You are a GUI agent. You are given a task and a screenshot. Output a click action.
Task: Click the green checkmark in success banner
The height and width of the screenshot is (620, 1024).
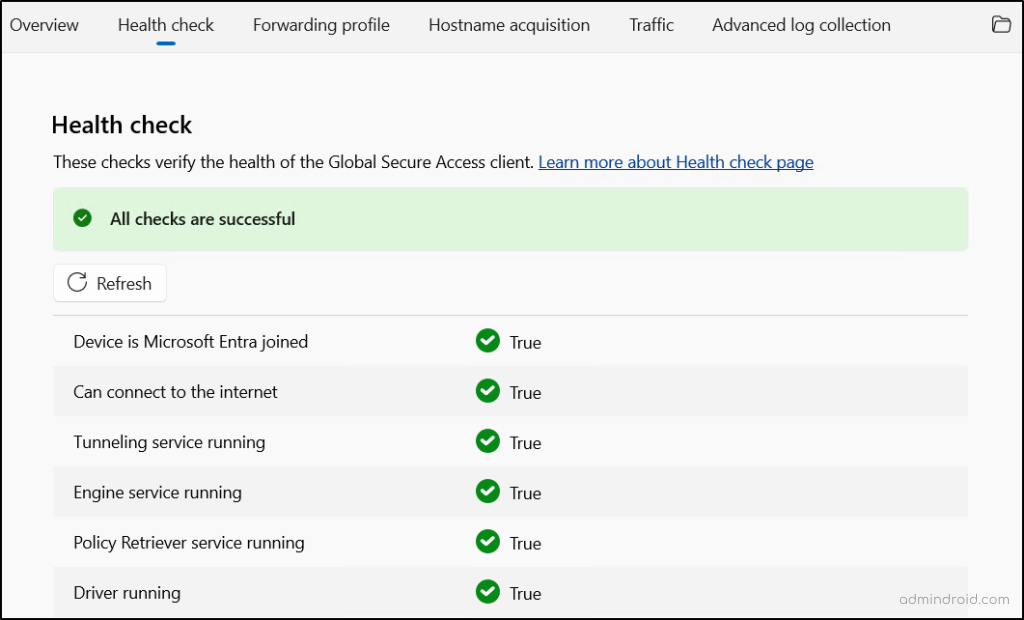click(83, 218)
